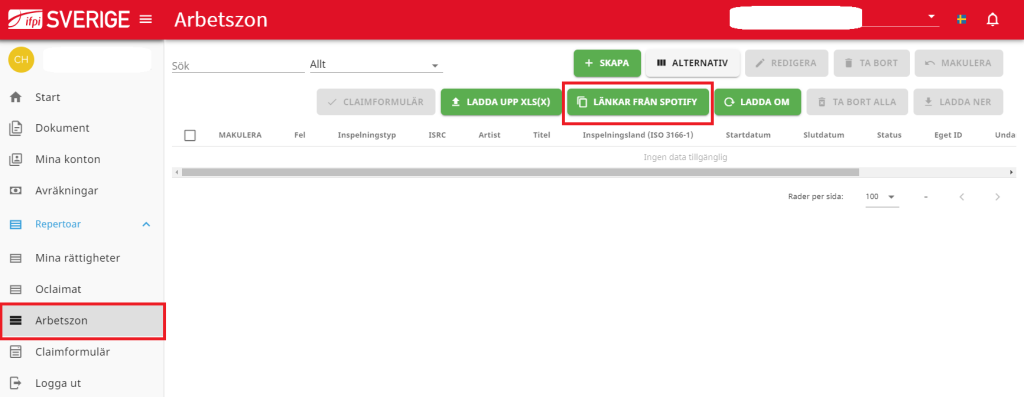Screen dimensions: 1024x397
Task: Sort by MAKULERA column header
Action: pyautogui.click(x=240, y=135)
